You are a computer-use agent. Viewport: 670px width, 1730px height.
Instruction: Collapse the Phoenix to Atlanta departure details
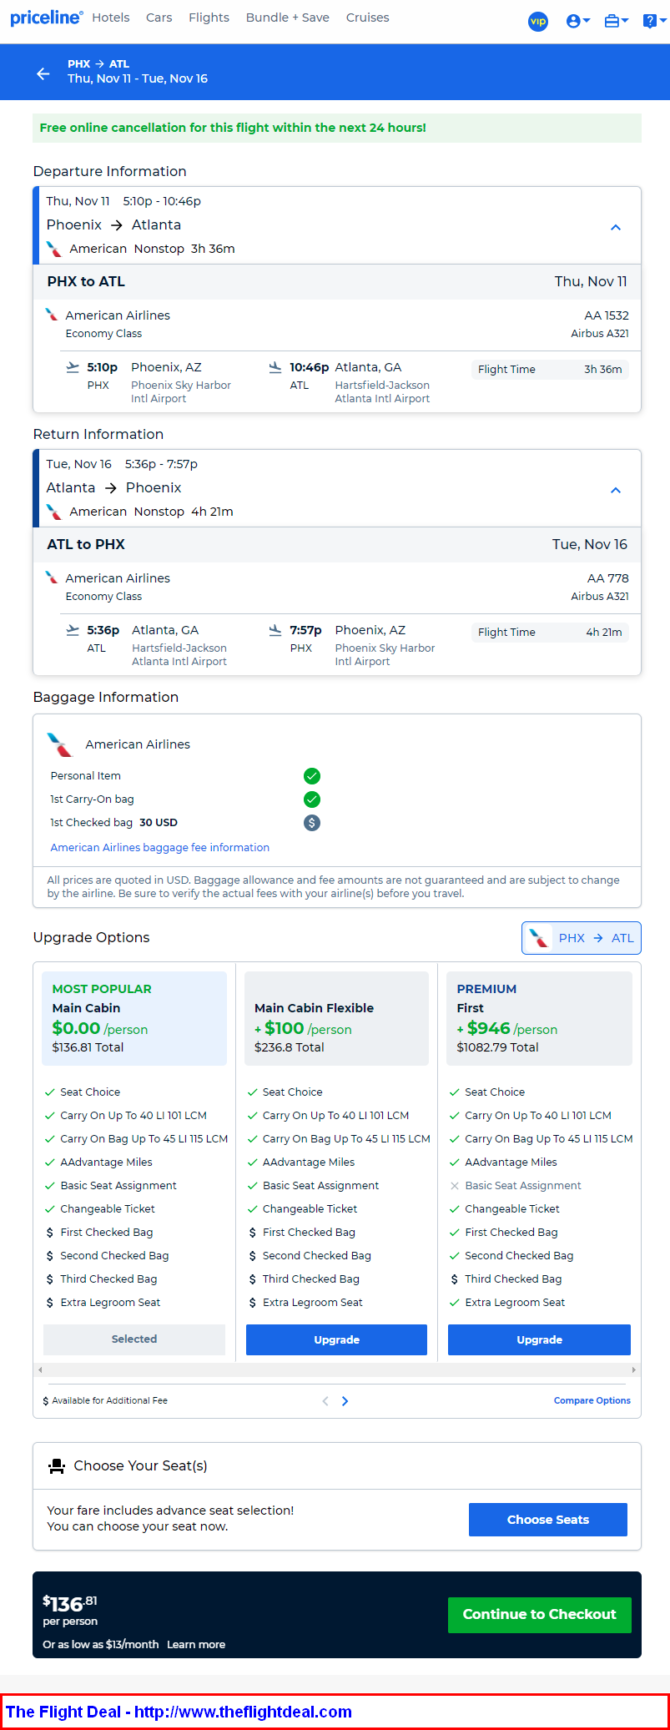click(x=616, y=227)
